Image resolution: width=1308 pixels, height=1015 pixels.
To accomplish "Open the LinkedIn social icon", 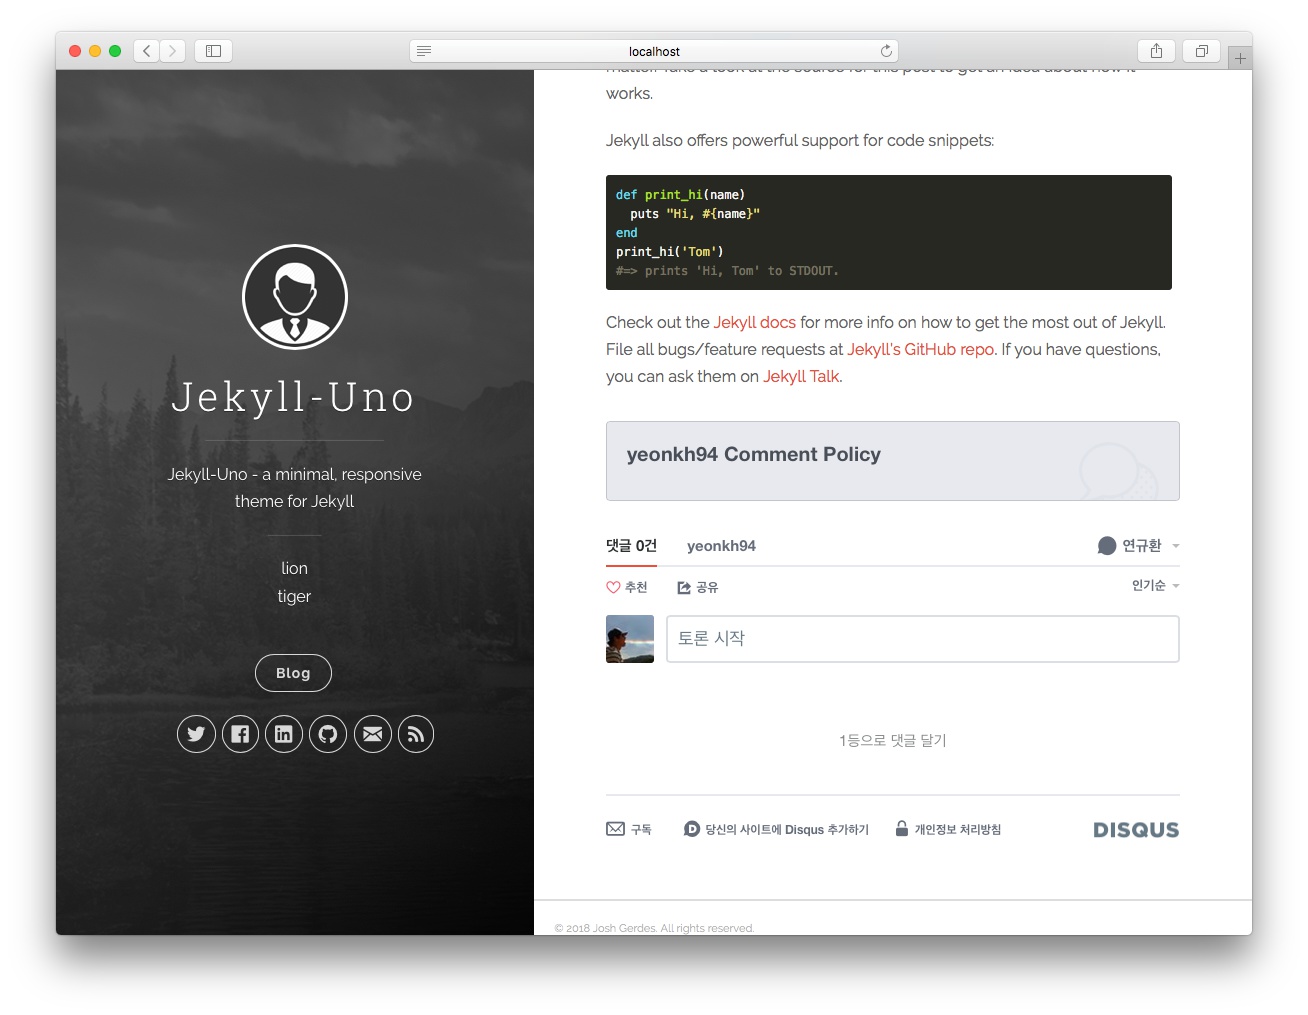I will 284,734.
